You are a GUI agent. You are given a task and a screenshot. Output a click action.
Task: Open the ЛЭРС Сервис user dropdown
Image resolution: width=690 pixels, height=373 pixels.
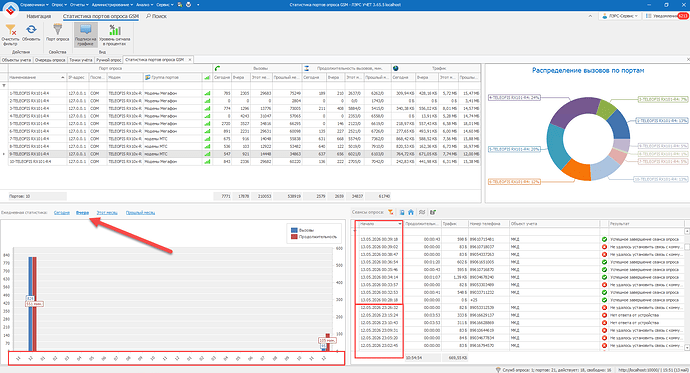click(620, 16)
